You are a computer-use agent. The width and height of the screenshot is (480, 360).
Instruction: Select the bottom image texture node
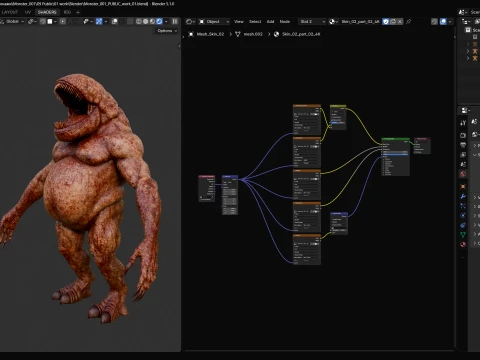307,249
